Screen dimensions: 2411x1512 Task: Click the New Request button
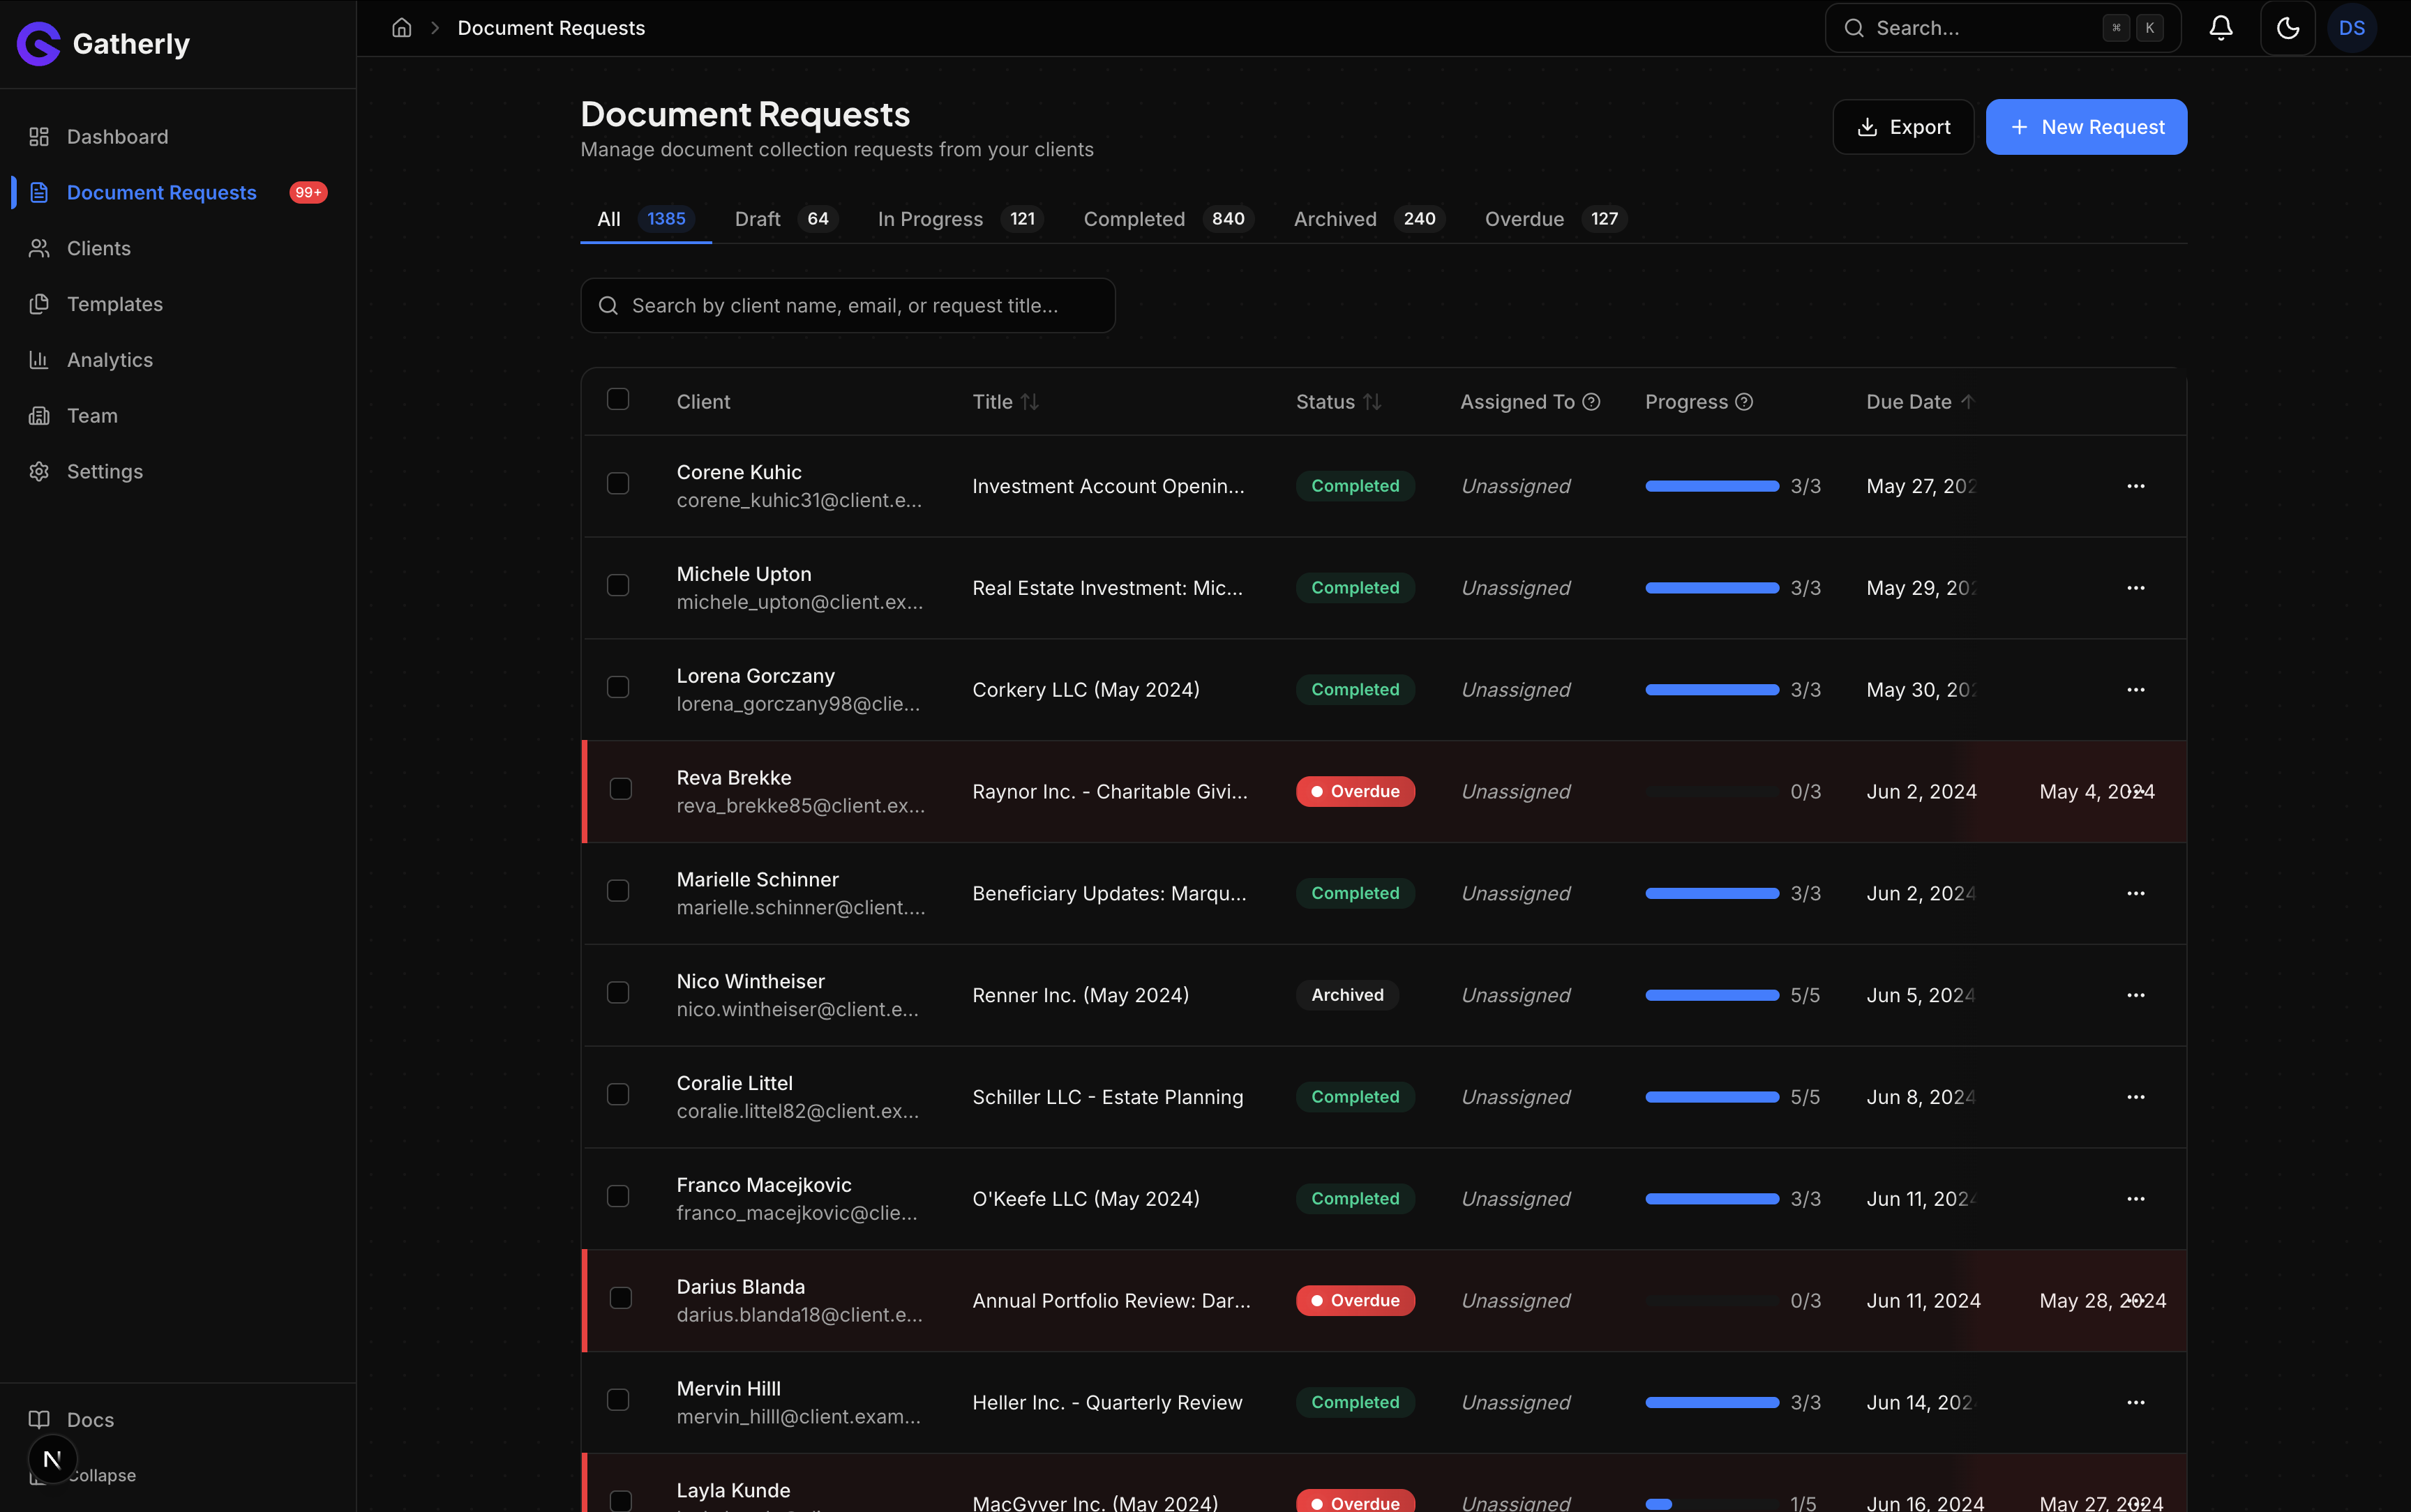coord(2086,127)
